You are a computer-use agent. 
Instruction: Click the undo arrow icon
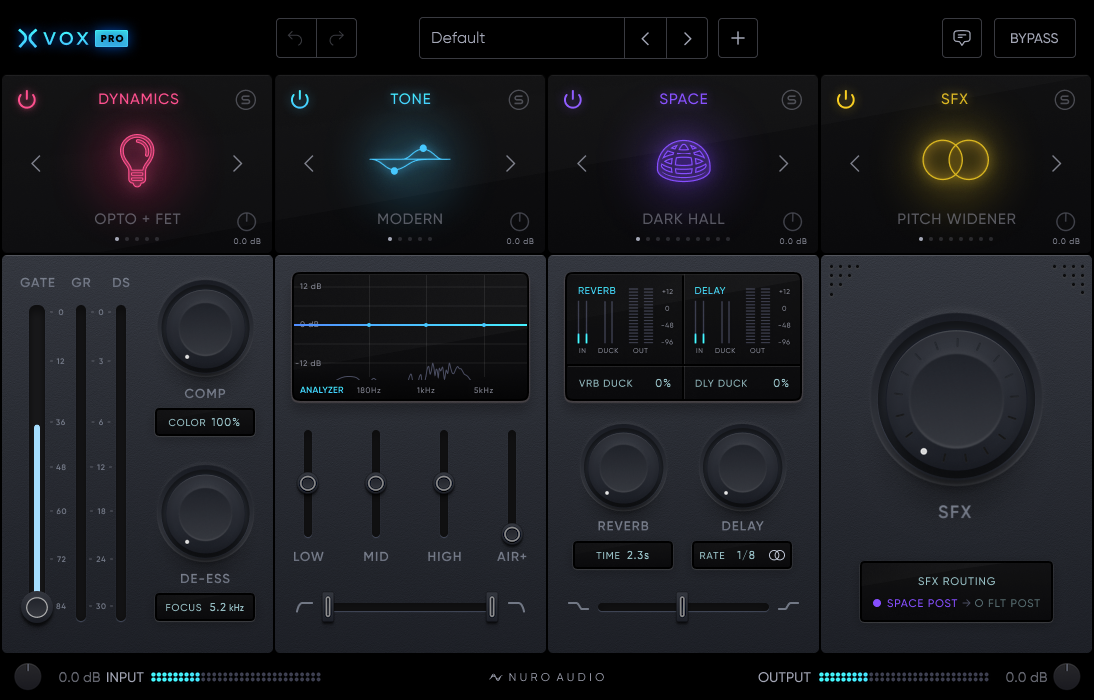coord(296,38)
